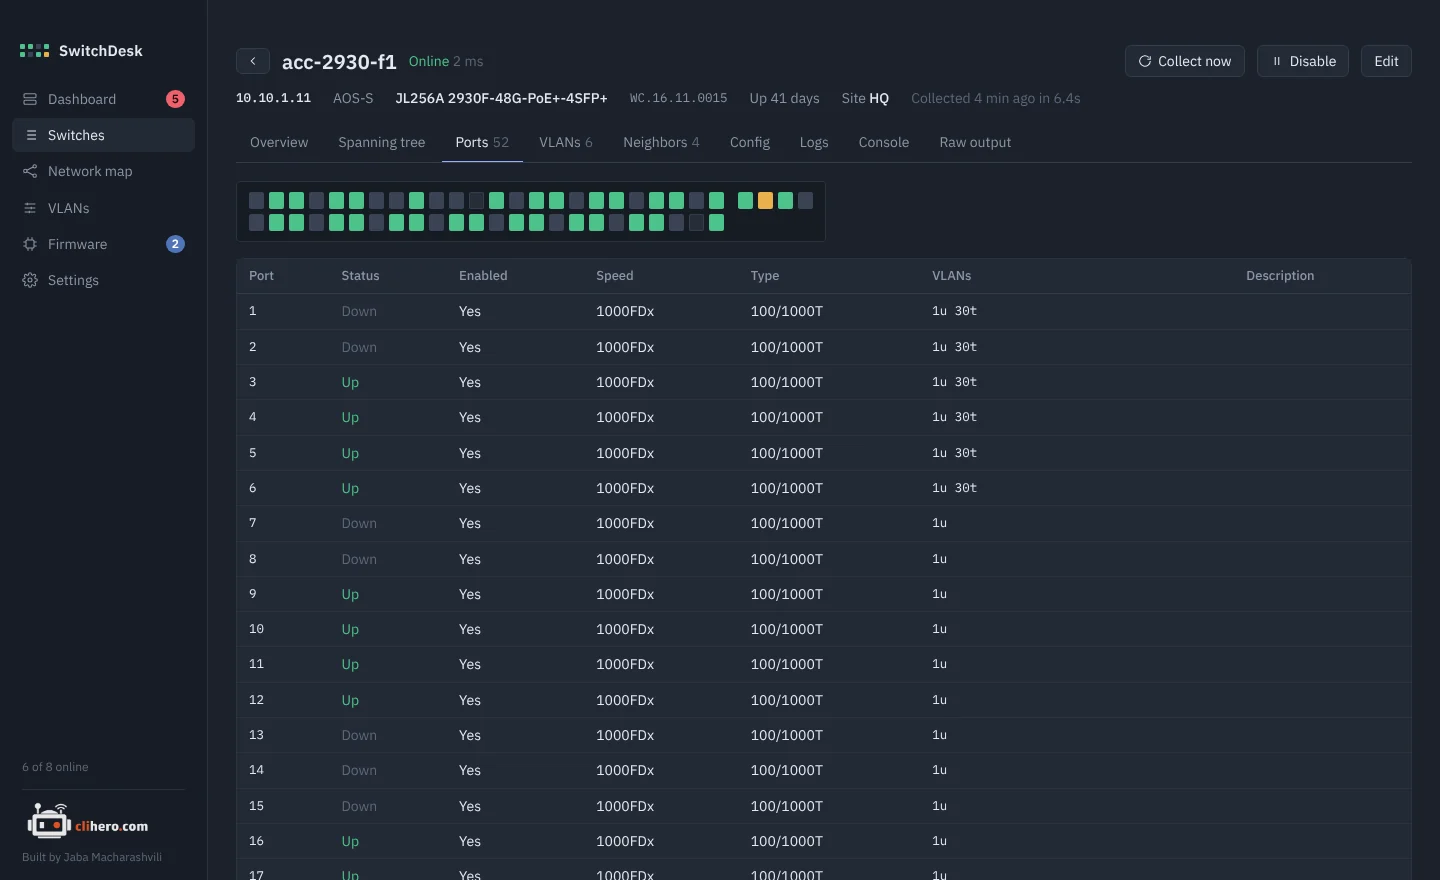Open Settings gear icon
Viewport: 1440px width, 880px height.
coord(30,280)
